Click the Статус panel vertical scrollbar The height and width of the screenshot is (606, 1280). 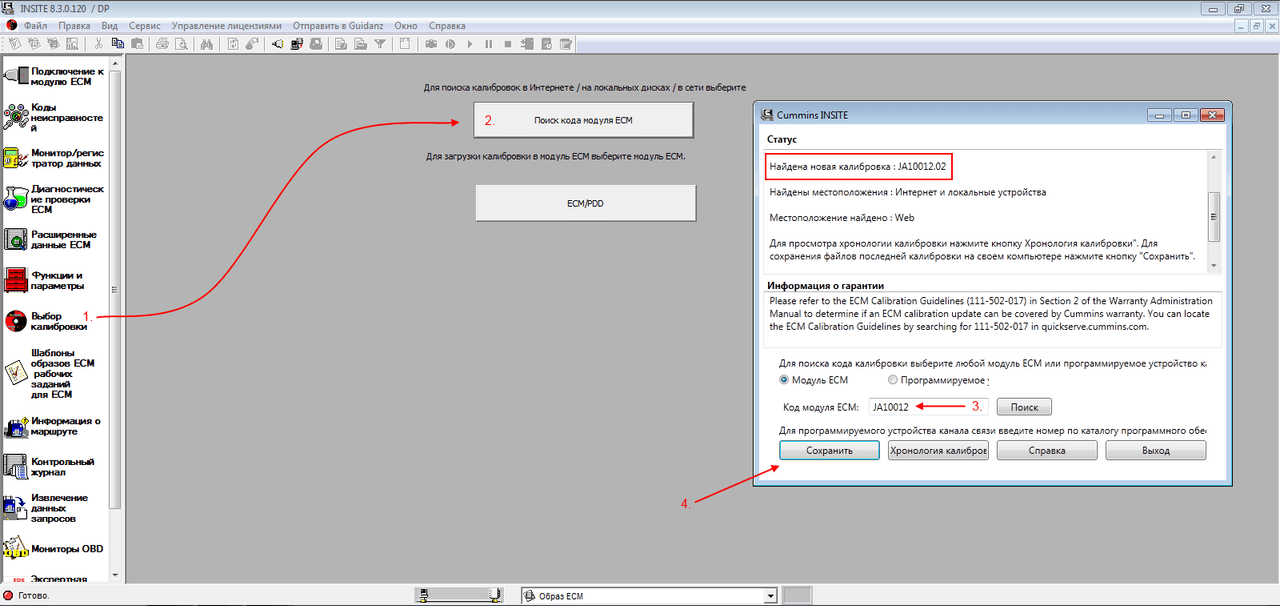1214,210
